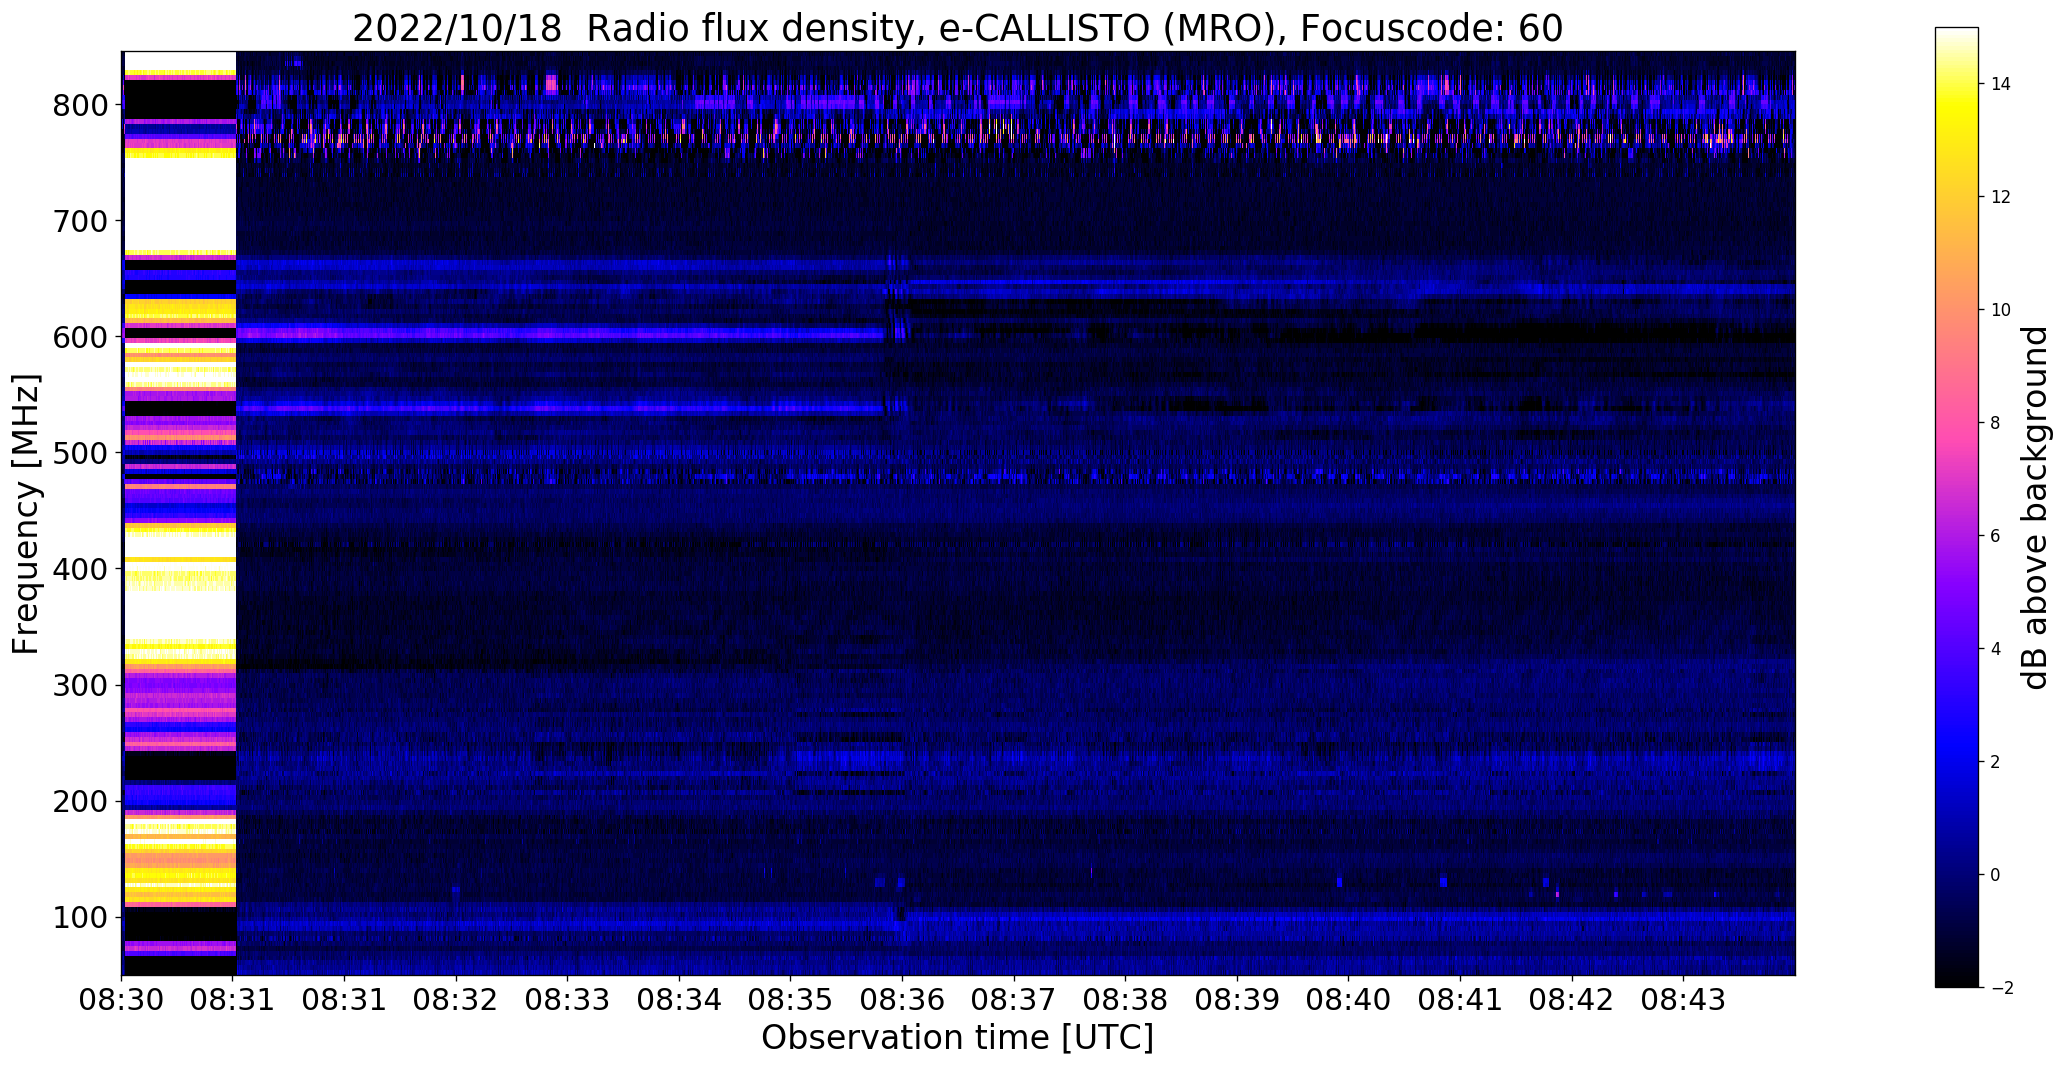Click the 08:30 time tick label
Image resolution: width=2066 pixels, height=1067 pixels.
(122, 1000)
